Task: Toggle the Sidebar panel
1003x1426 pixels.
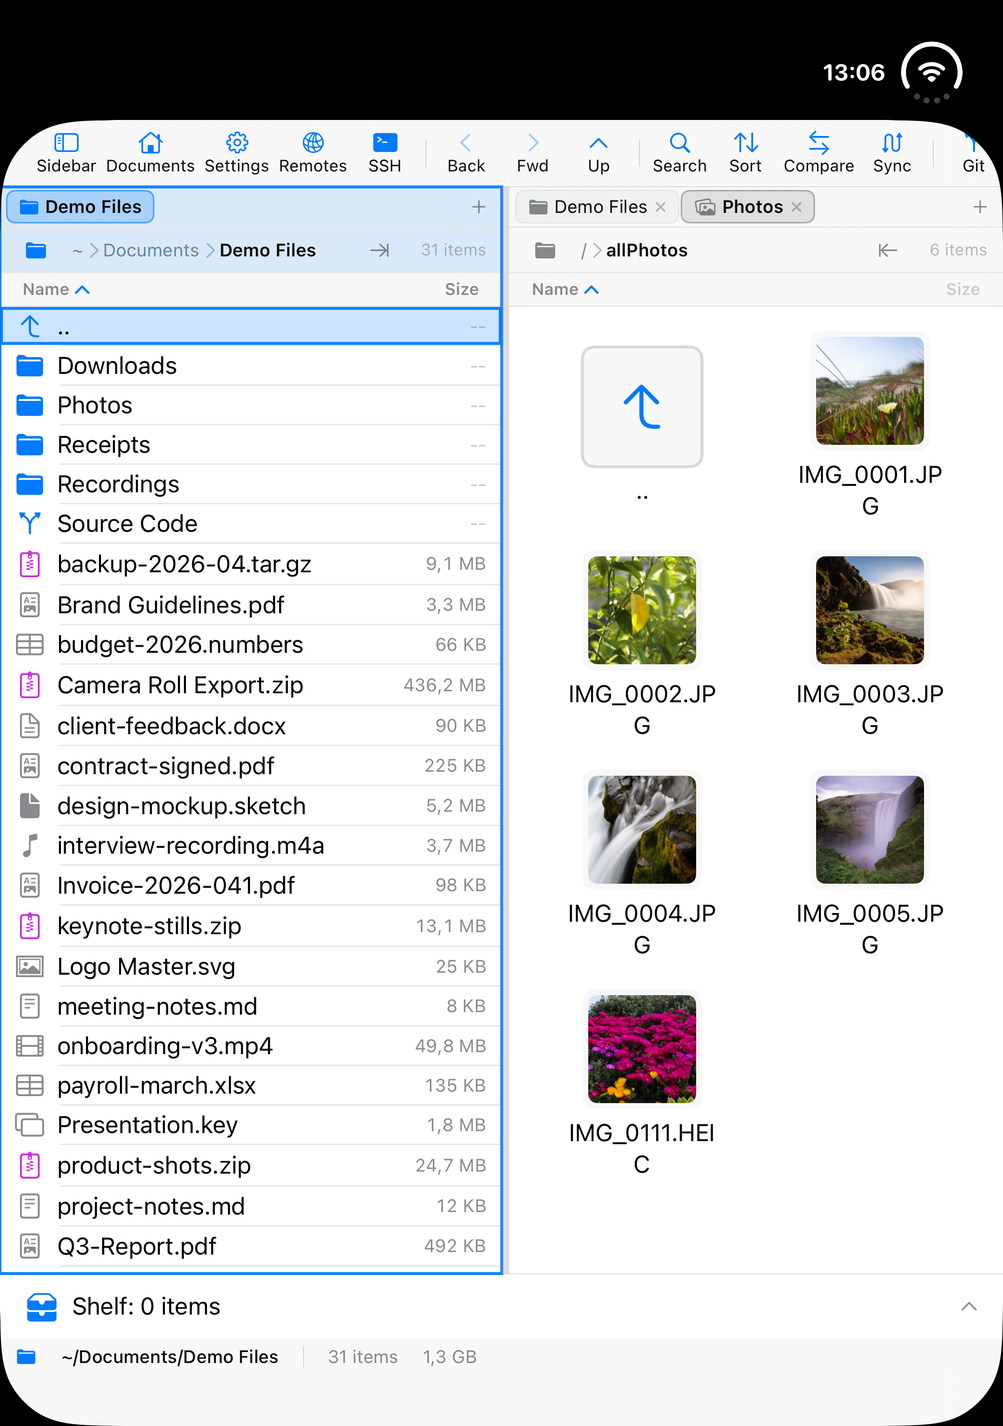Action: click(66, 153)
